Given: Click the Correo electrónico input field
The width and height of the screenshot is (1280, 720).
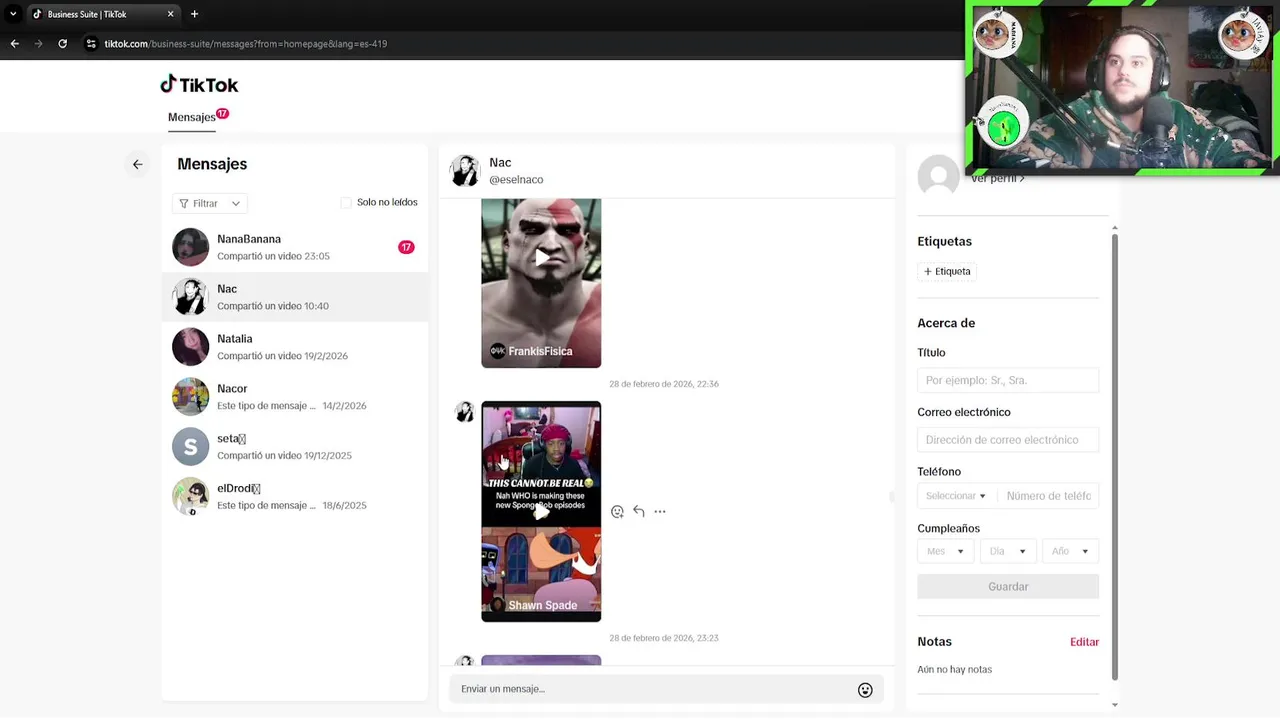Looking at the screenshot, I should point(1008,440).
